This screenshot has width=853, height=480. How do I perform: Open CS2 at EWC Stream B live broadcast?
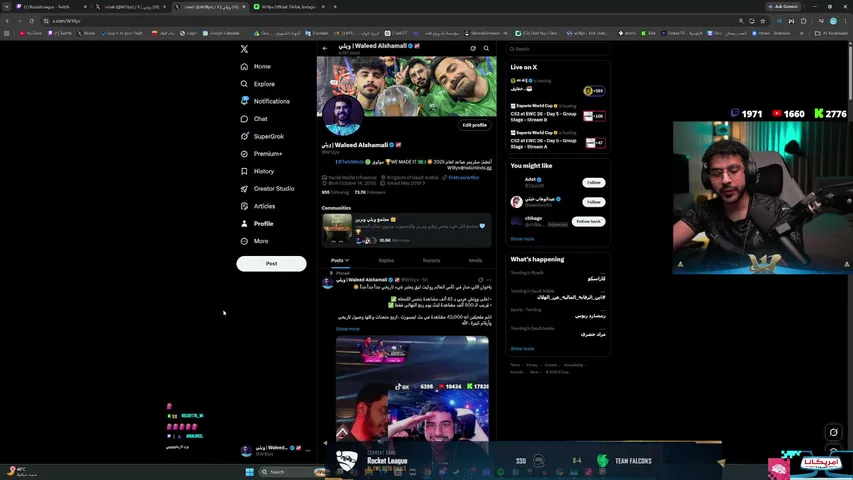[558, 113]
